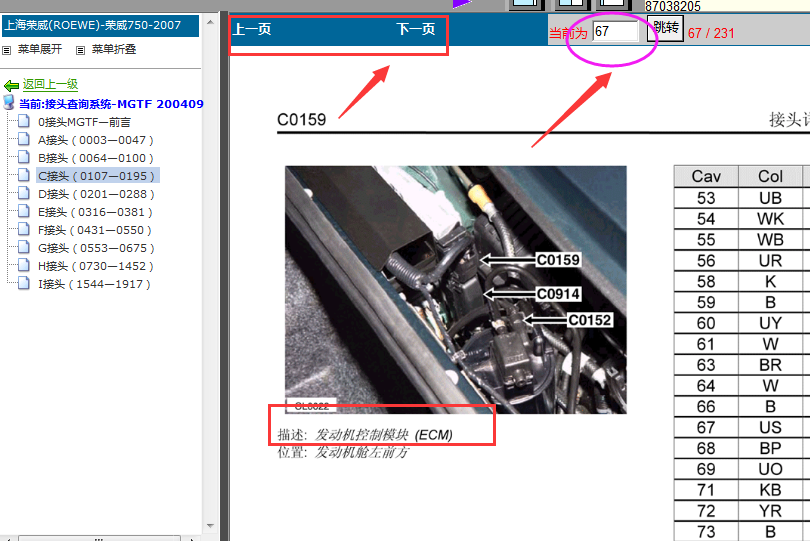Click document icon beside B接头
This screenshot has height=541, width=810.
pyautogui.click(x=24, y=157)
